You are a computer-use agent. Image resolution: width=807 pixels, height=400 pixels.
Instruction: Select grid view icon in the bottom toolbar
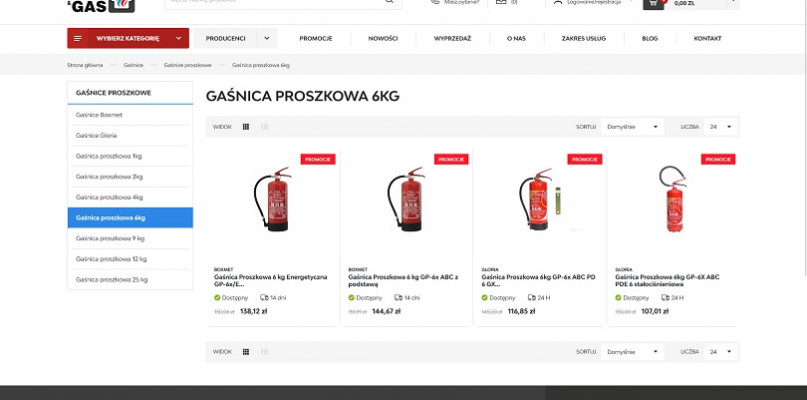[245, 352]
